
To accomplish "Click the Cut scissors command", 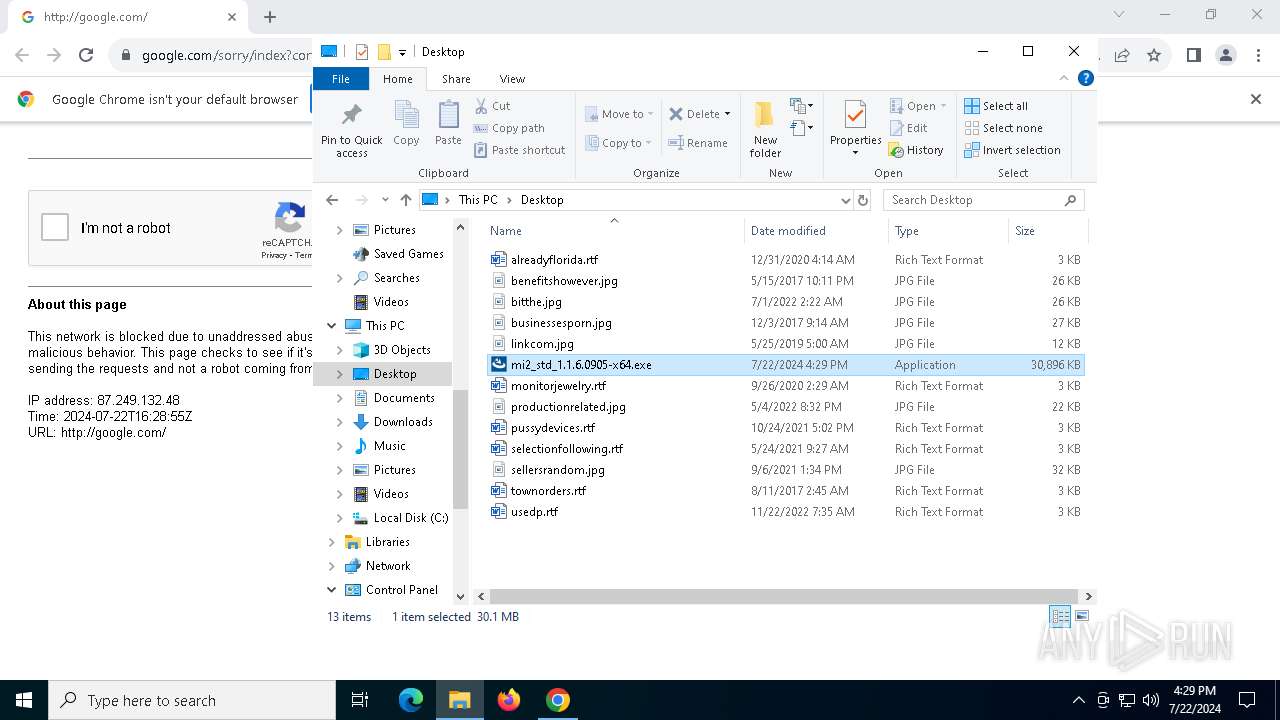I will pyautogui.click(x=493, y=106).
